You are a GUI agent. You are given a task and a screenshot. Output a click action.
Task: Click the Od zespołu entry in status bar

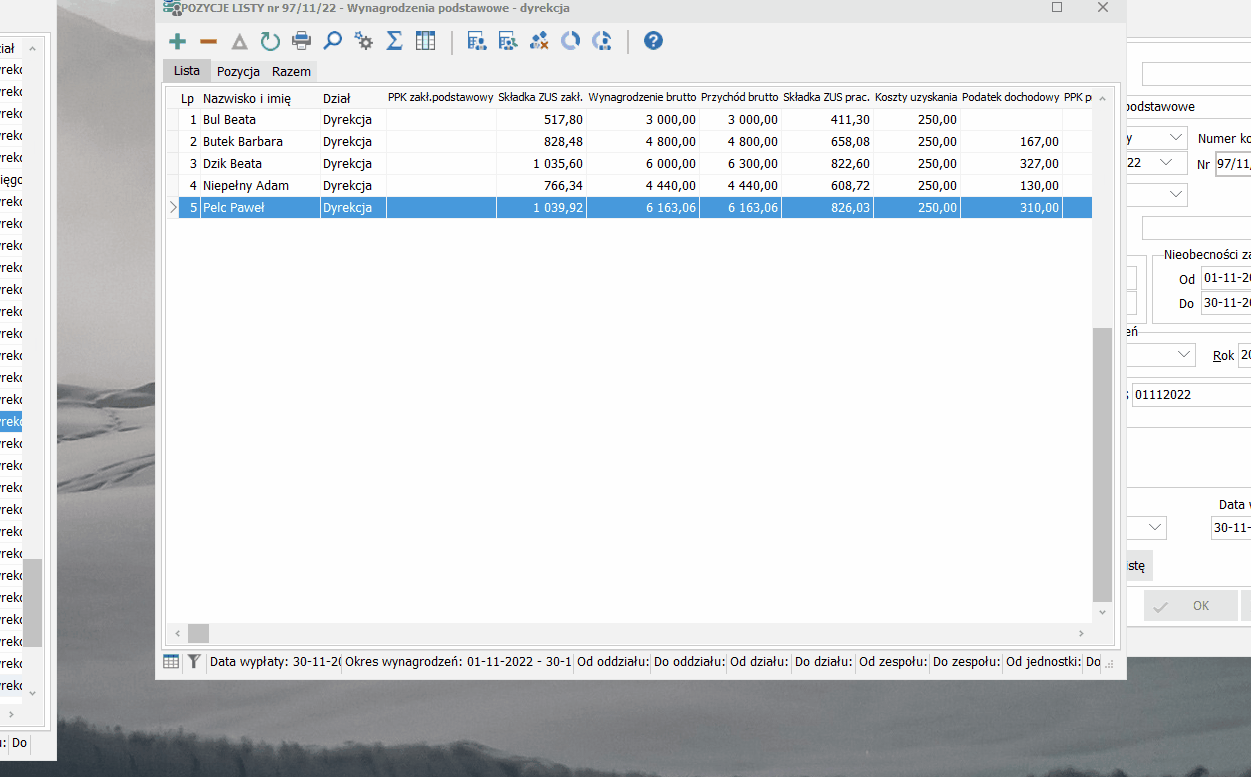(x=893, y=662)
